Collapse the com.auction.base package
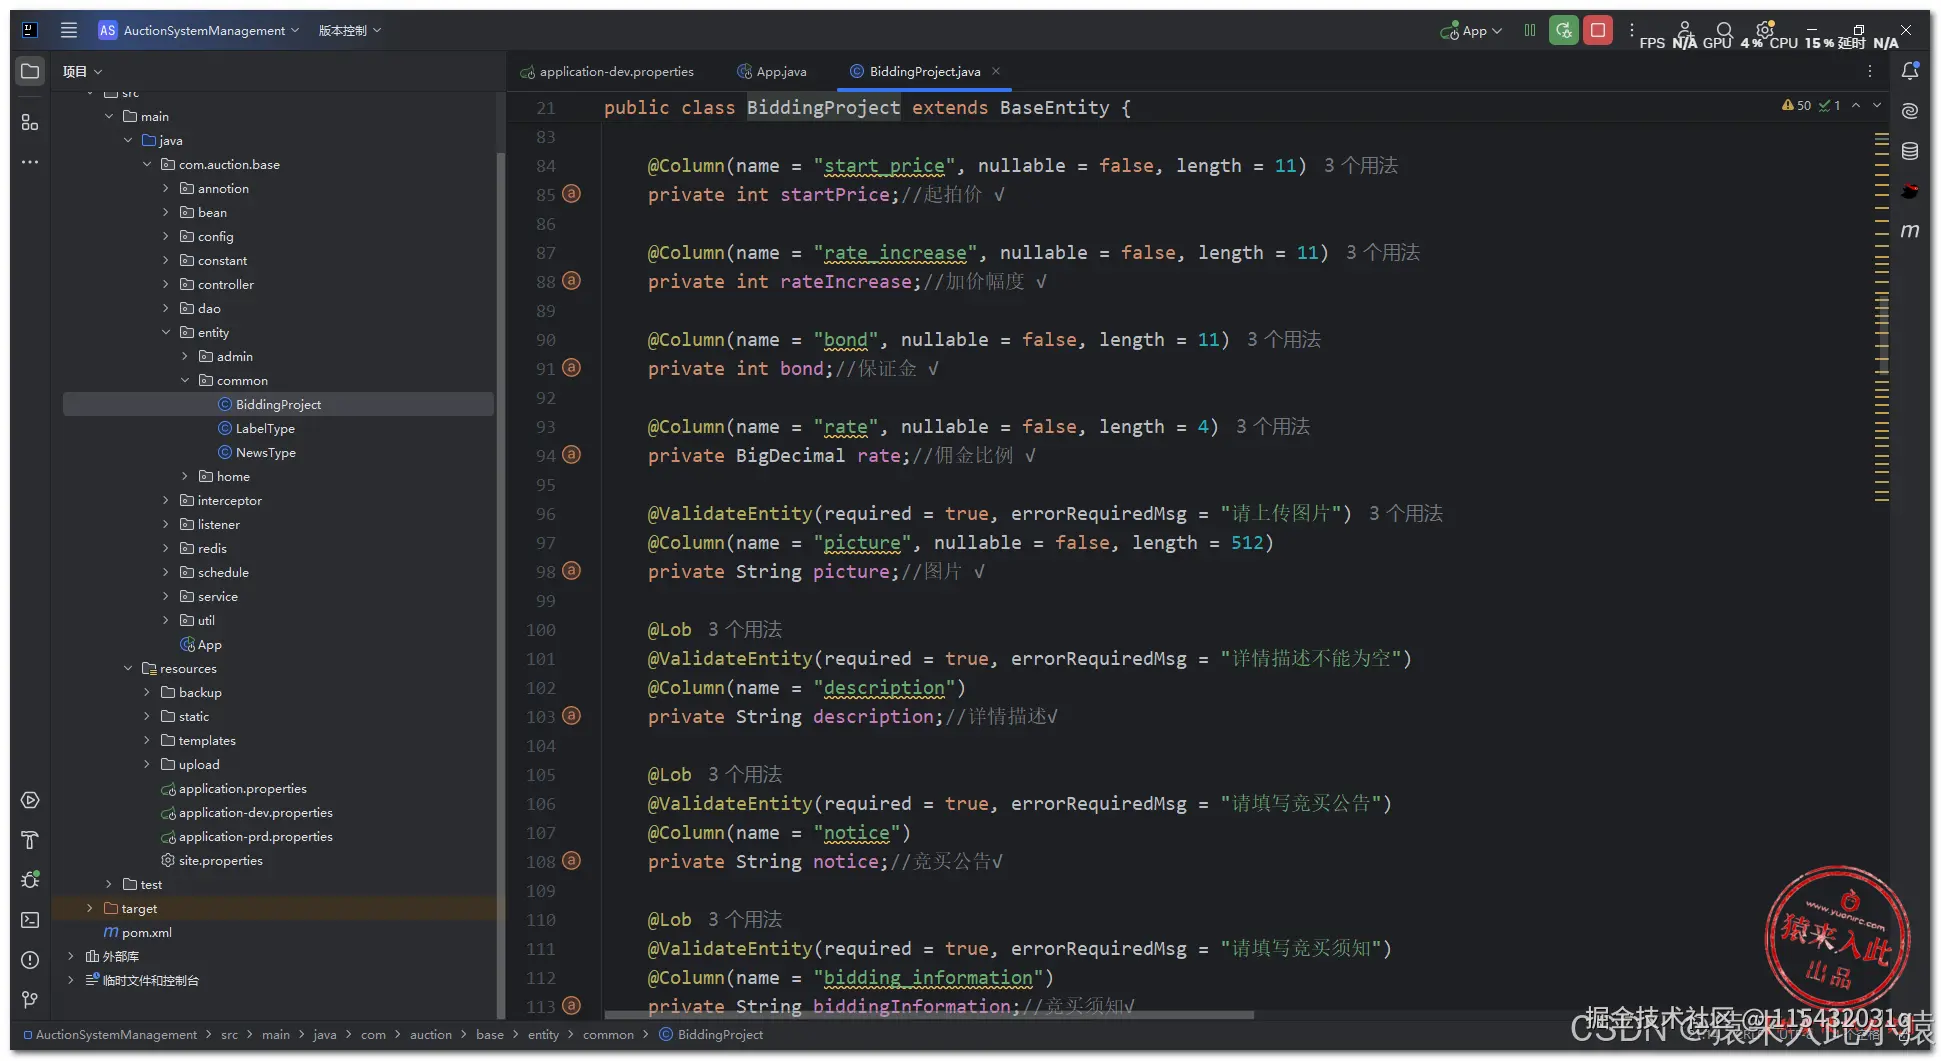Viewport: 1941px width, 1061px height. coord(147,164)
